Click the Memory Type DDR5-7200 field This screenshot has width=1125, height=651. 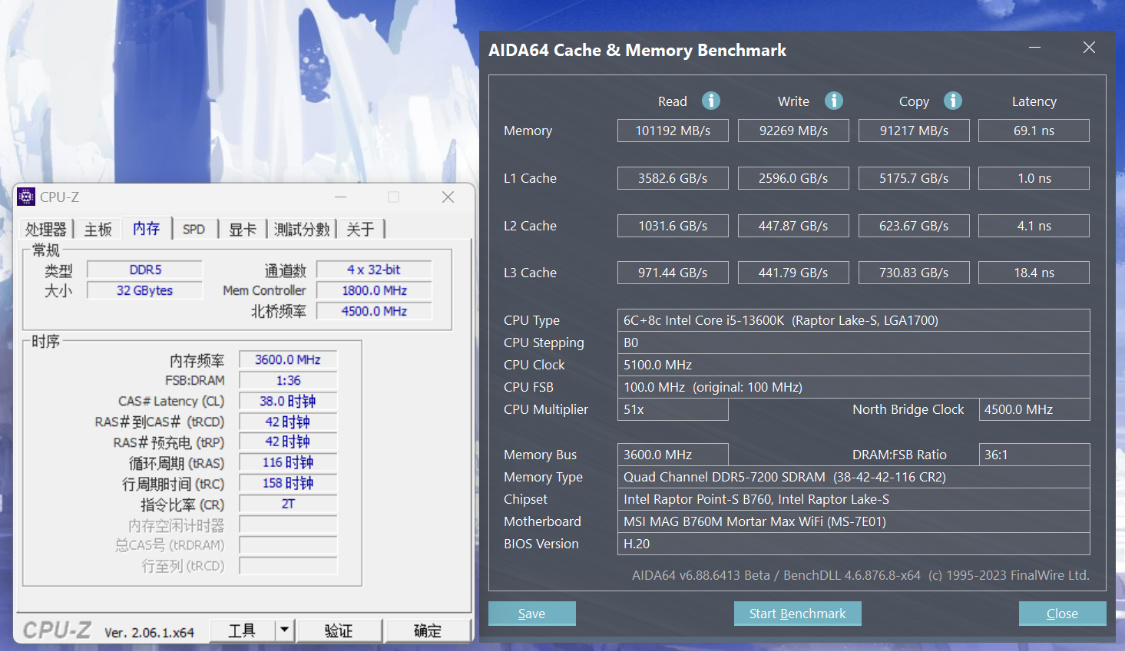point(853,477)
